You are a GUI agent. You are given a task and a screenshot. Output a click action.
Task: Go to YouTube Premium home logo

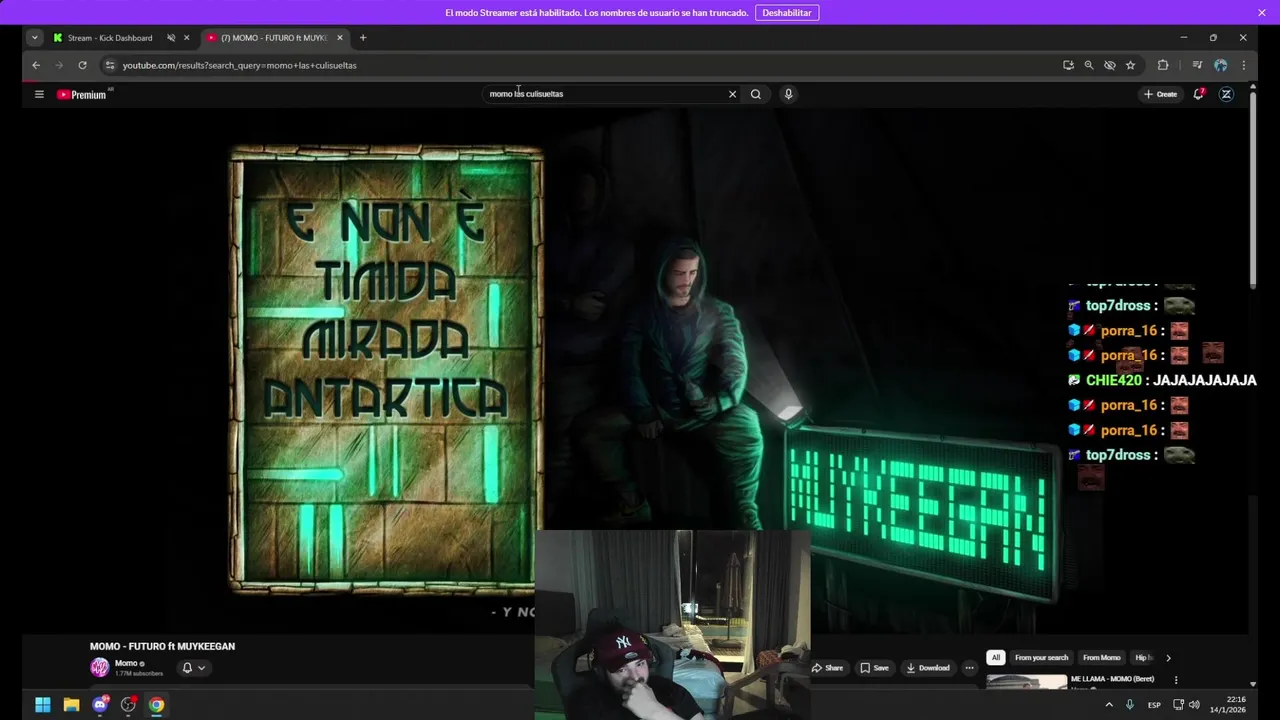tap(82, 94)
